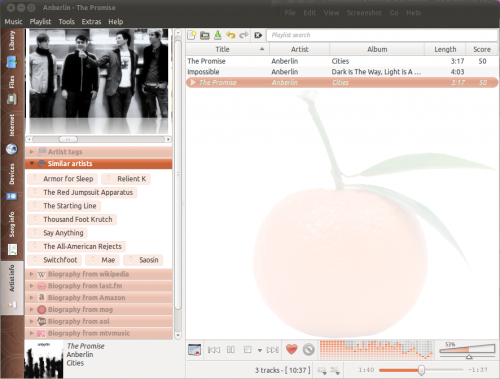The width and height of the screenshot is (500, 379).
Task: Click the triangle handle under the volume bar
Action: [x=469, y=357]
